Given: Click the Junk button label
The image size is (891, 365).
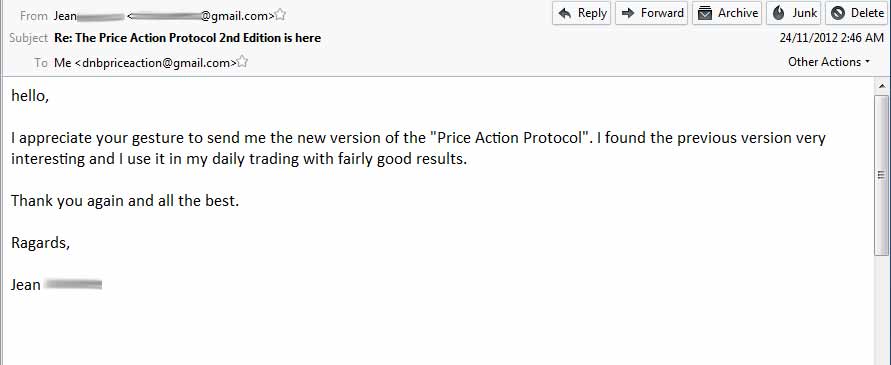Looking at the screenshot, I should (805, 13).
